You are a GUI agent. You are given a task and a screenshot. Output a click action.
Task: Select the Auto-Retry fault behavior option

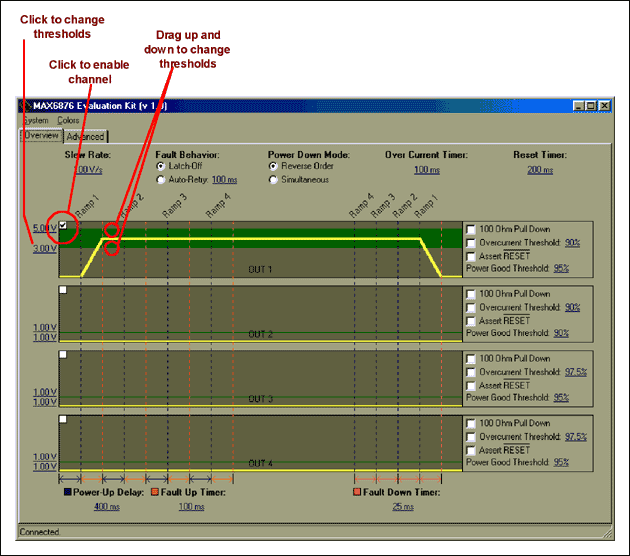coord(161,179)
